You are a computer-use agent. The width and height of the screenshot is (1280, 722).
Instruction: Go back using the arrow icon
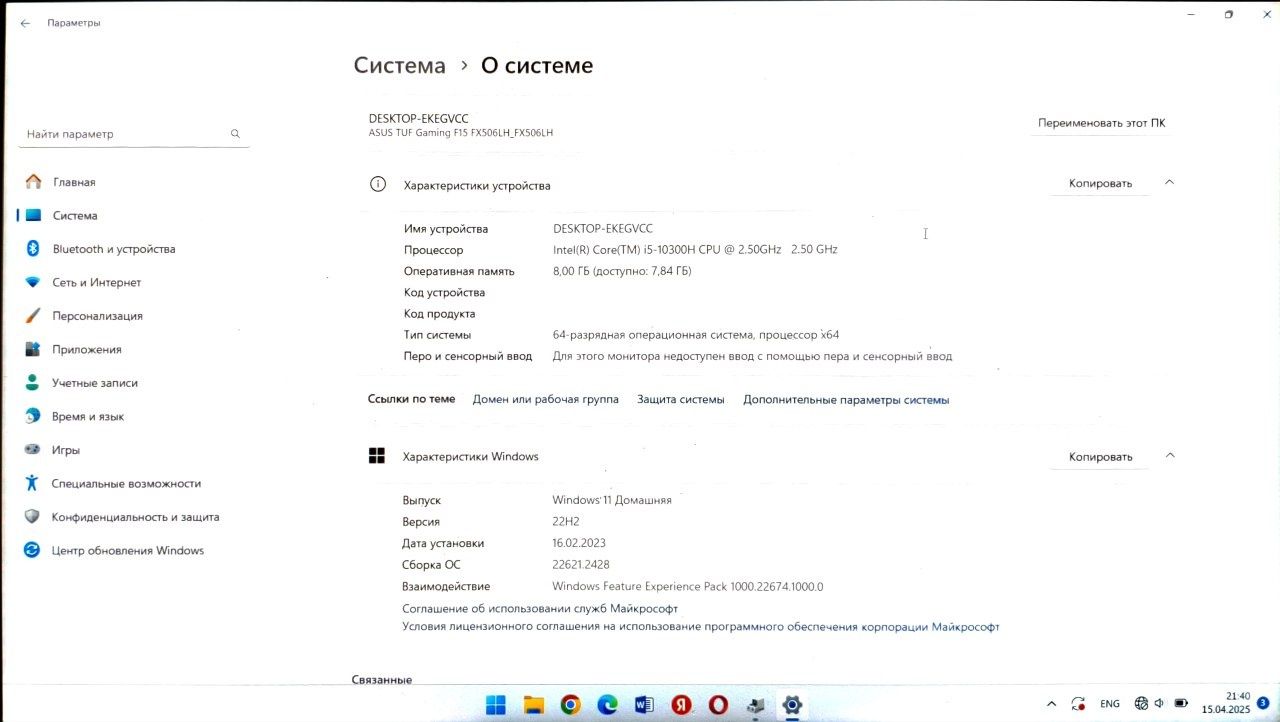25,23
